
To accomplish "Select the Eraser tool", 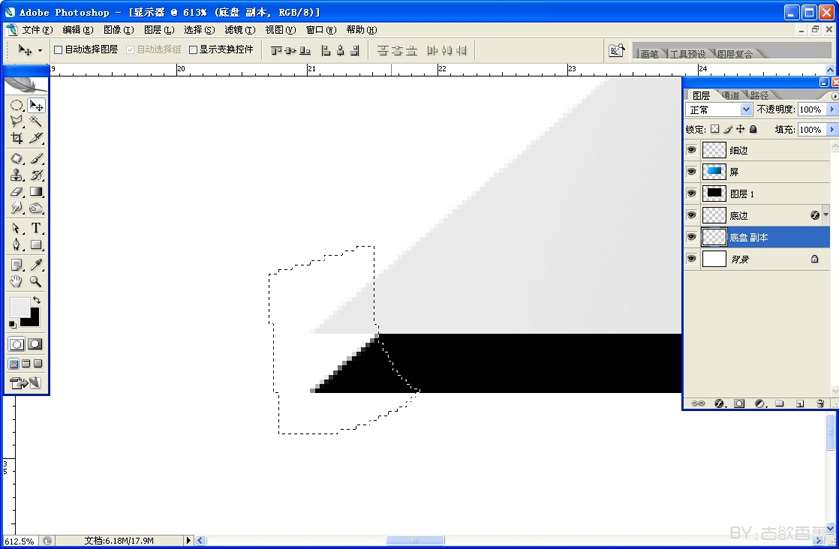I will [x=17, y=192].
